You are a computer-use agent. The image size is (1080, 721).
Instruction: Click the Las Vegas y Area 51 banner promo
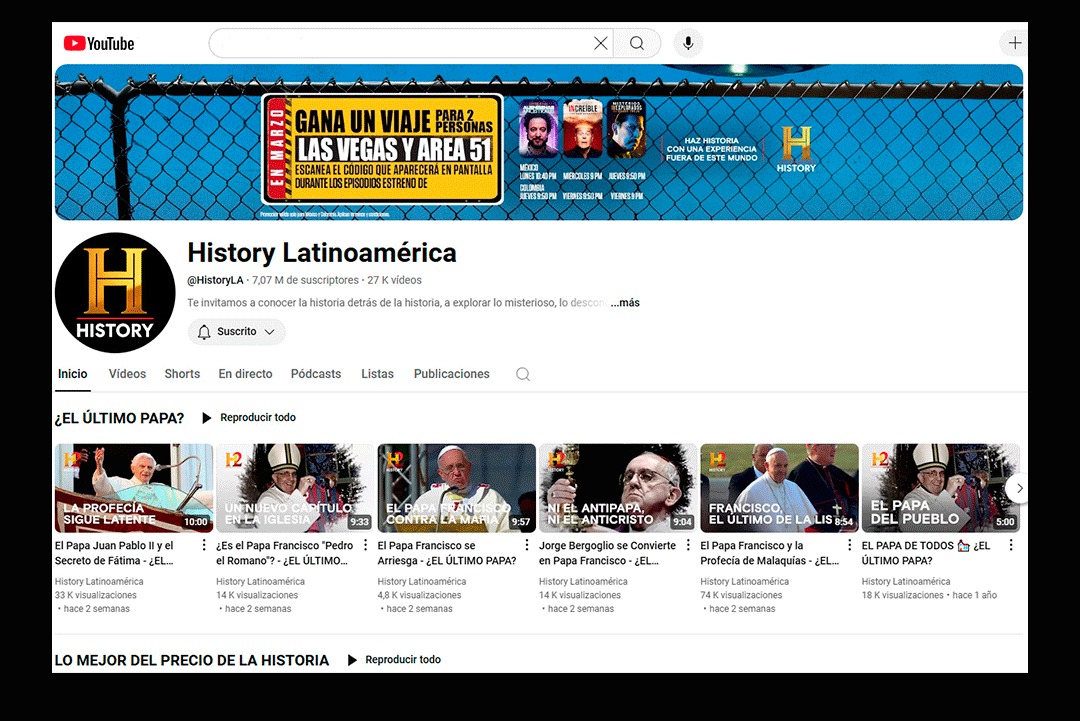[x=382, y=149]
